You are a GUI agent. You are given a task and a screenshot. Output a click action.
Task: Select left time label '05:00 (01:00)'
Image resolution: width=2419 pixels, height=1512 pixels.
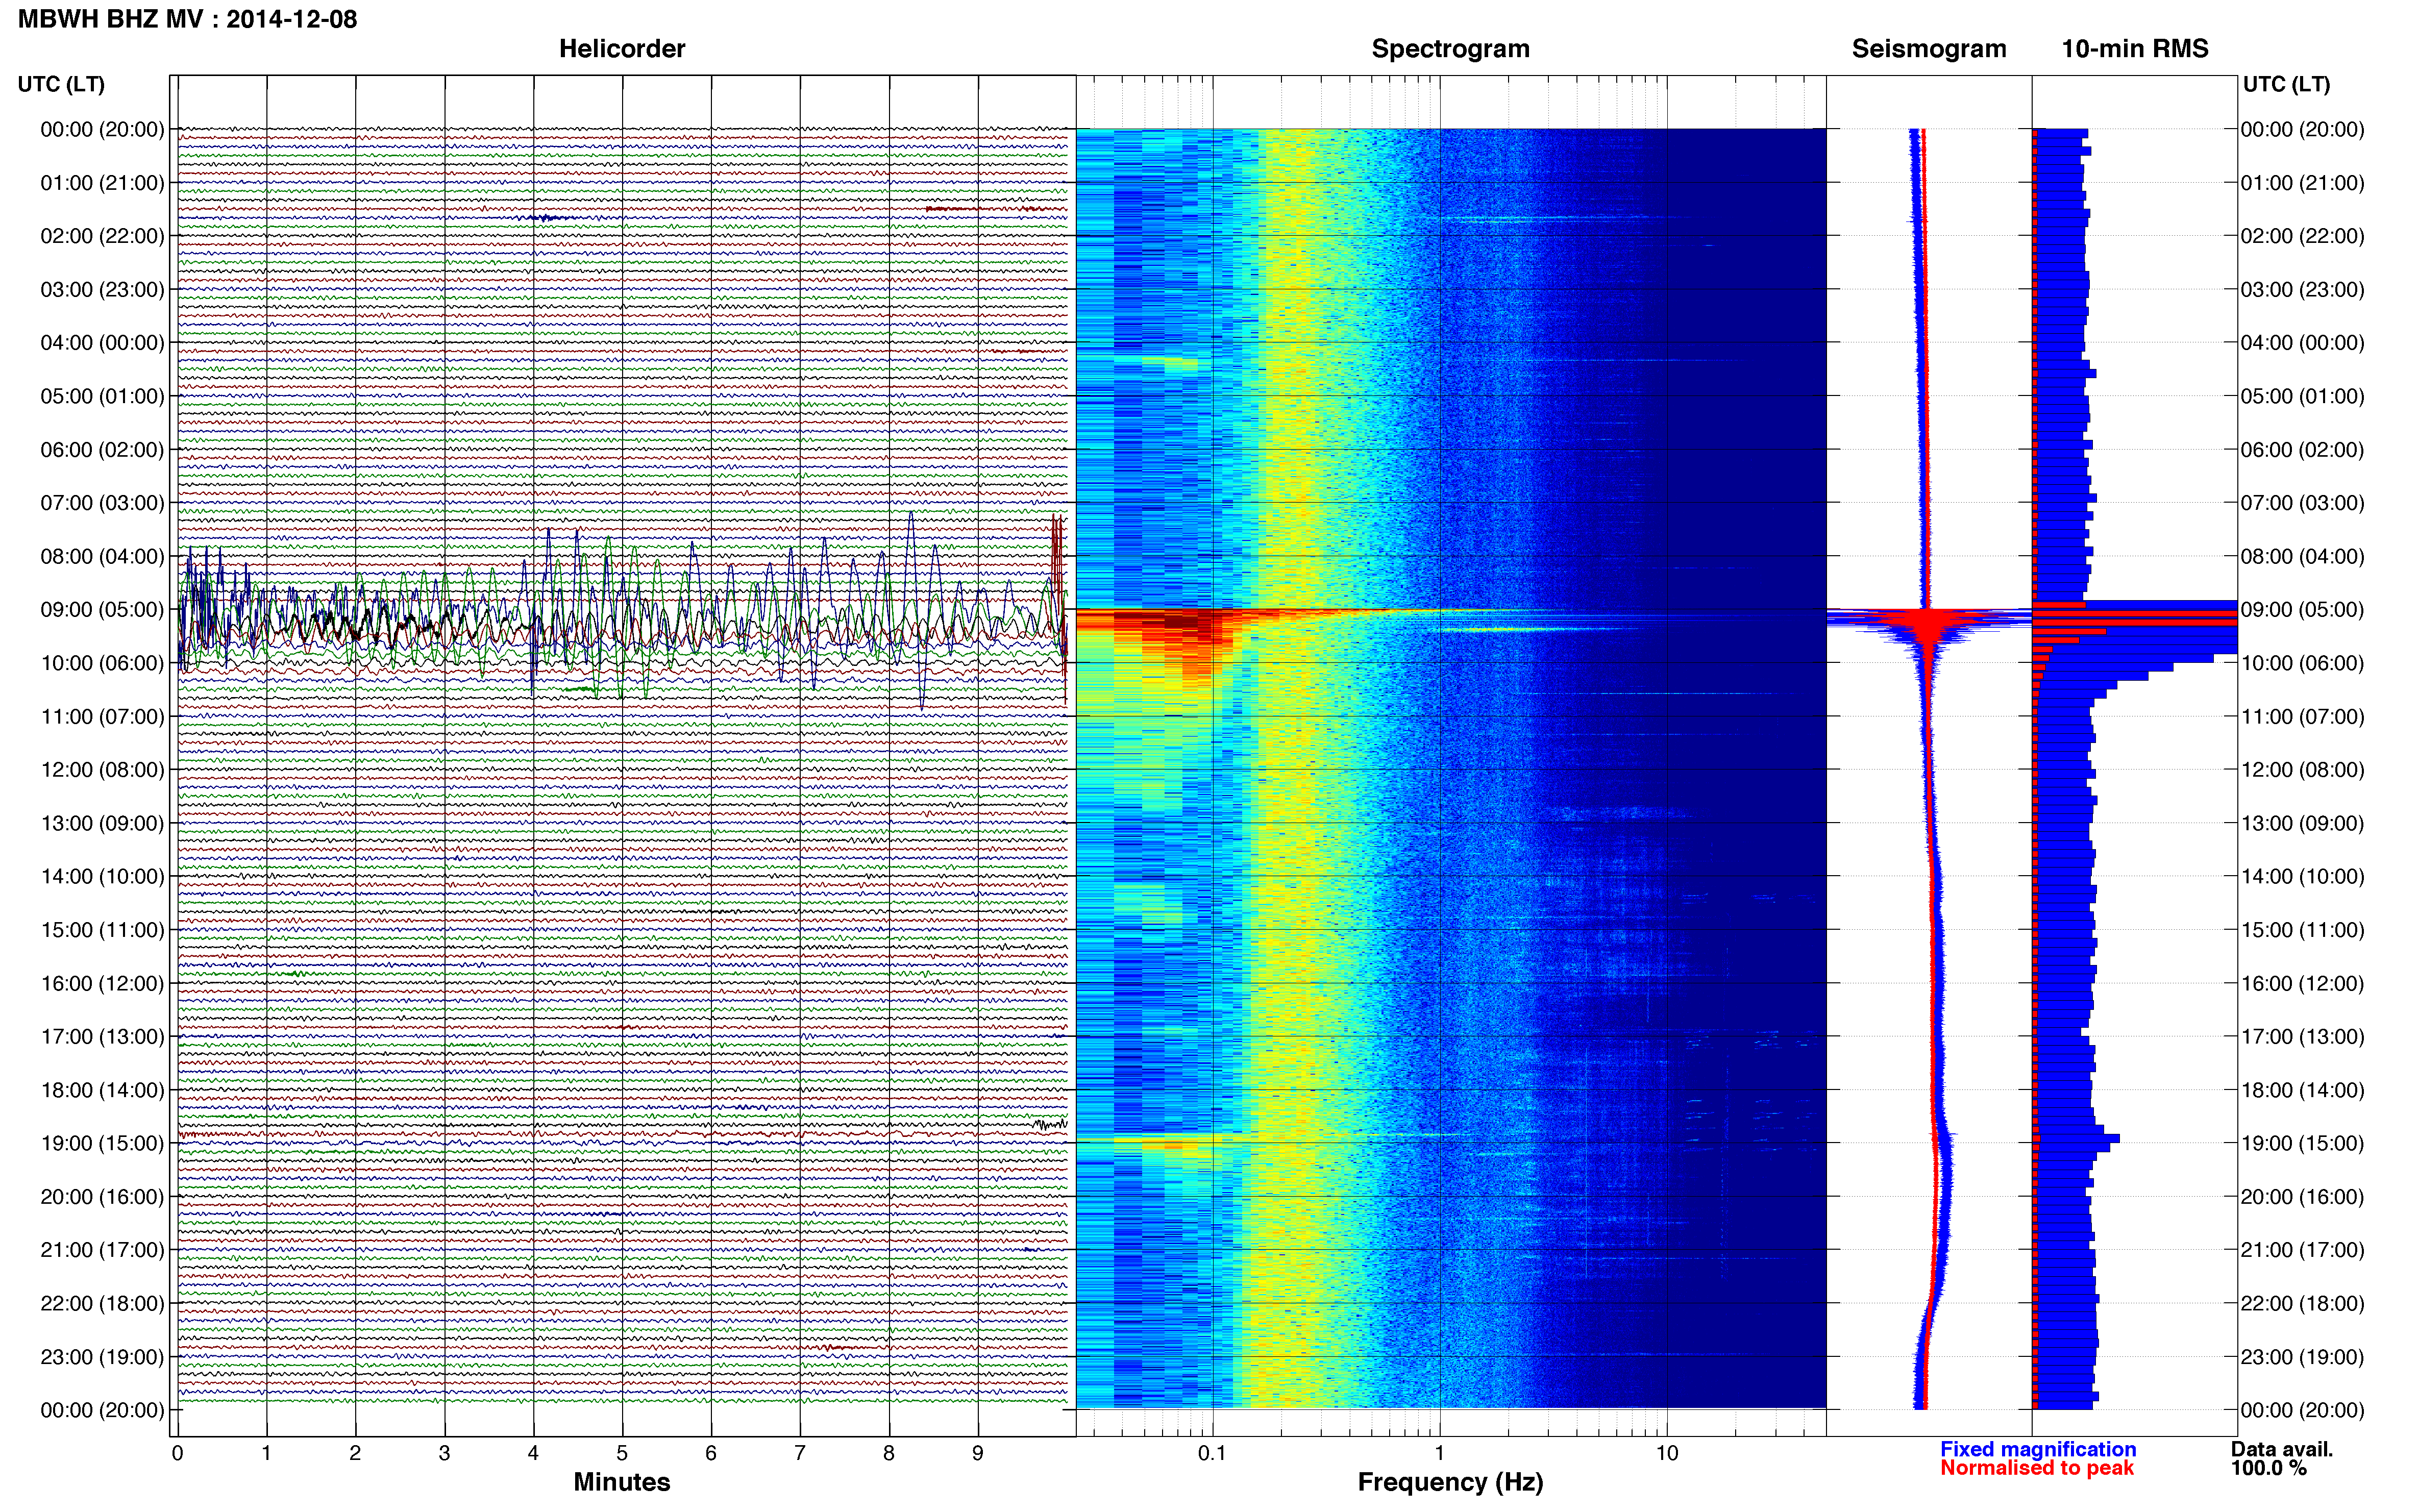pyautogui.click(x=102, y=396)
